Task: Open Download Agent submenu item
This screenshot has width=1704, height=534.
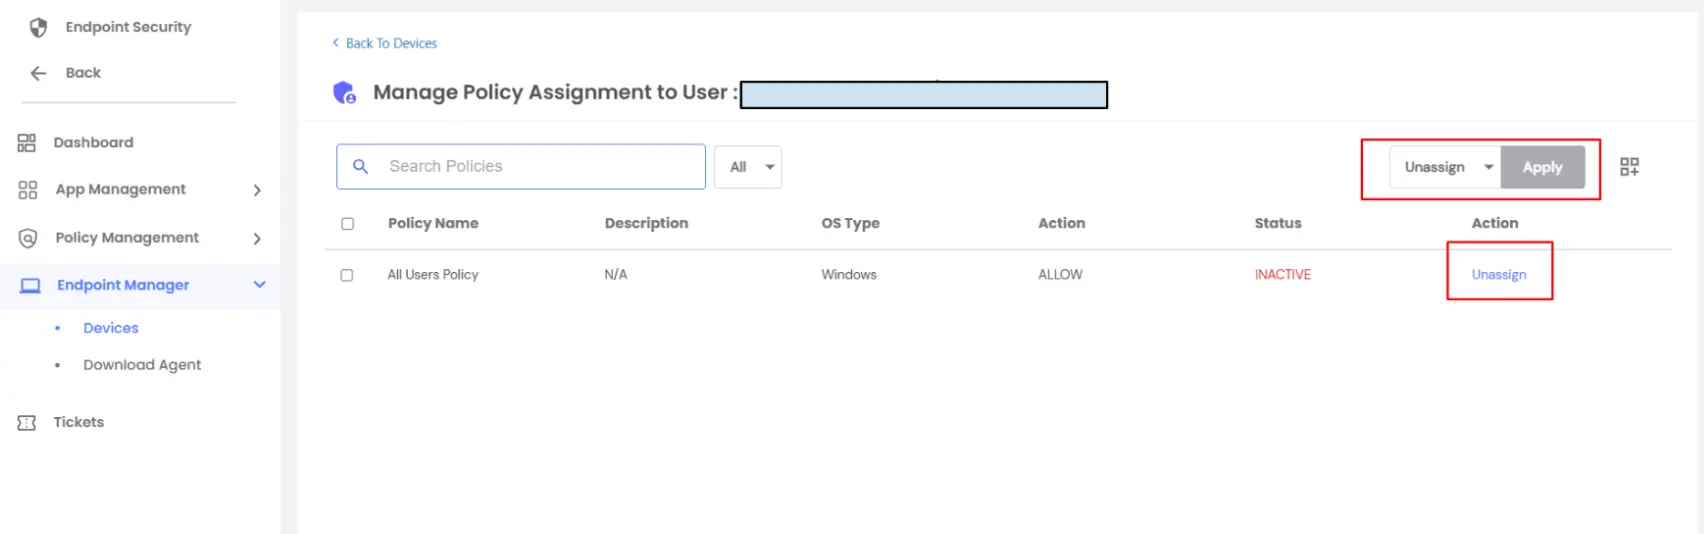Action: pos(142,365)
